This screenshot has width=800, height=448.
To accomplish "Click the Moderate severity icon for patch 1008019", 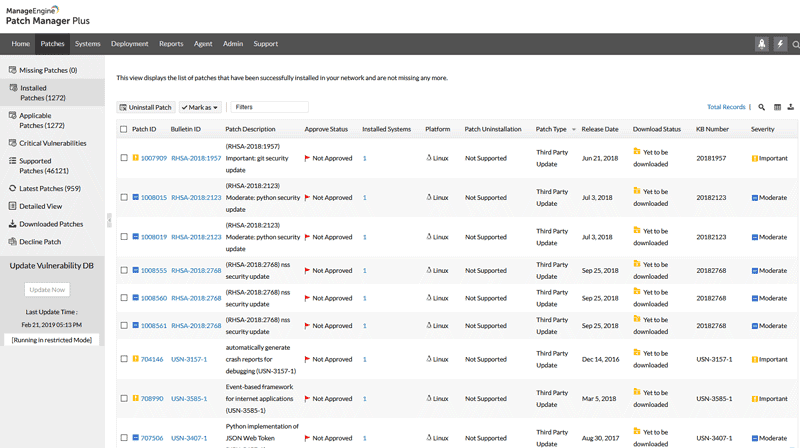I will pos(755,237).
